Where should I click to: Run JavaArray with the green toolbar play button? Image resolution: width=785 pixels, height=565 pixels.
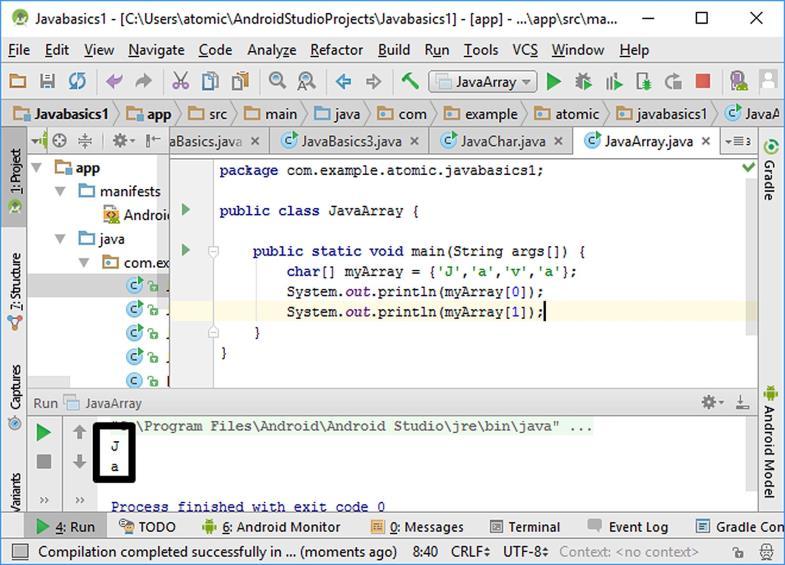tap(553, 81)
